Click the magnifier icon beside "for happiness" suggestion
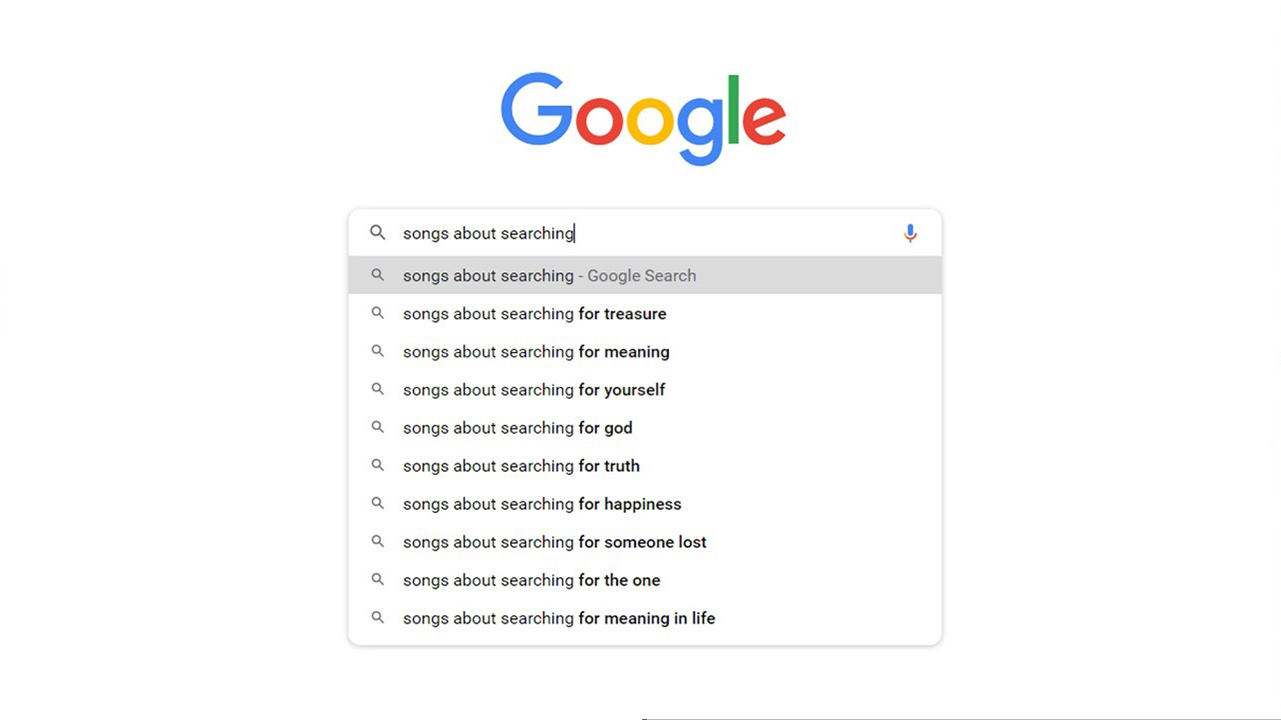Screen dimensions: 1281x720 [x=377, y=503]
